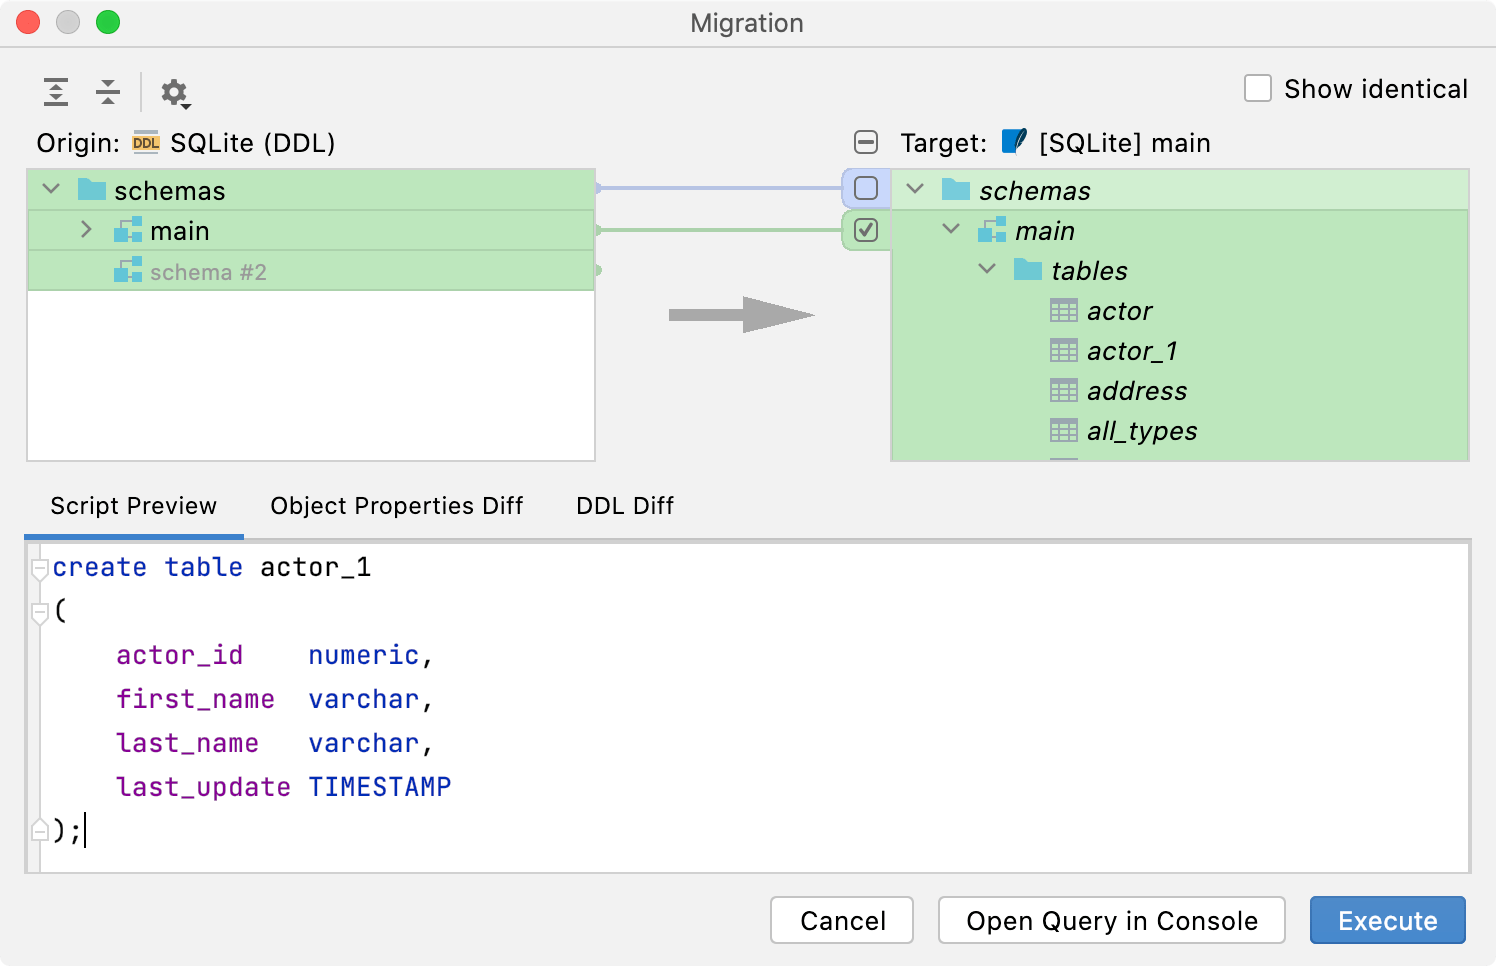1496x966 pixels.
Task: Select the actor table icon in target tree
Action: click(1063, 310)
